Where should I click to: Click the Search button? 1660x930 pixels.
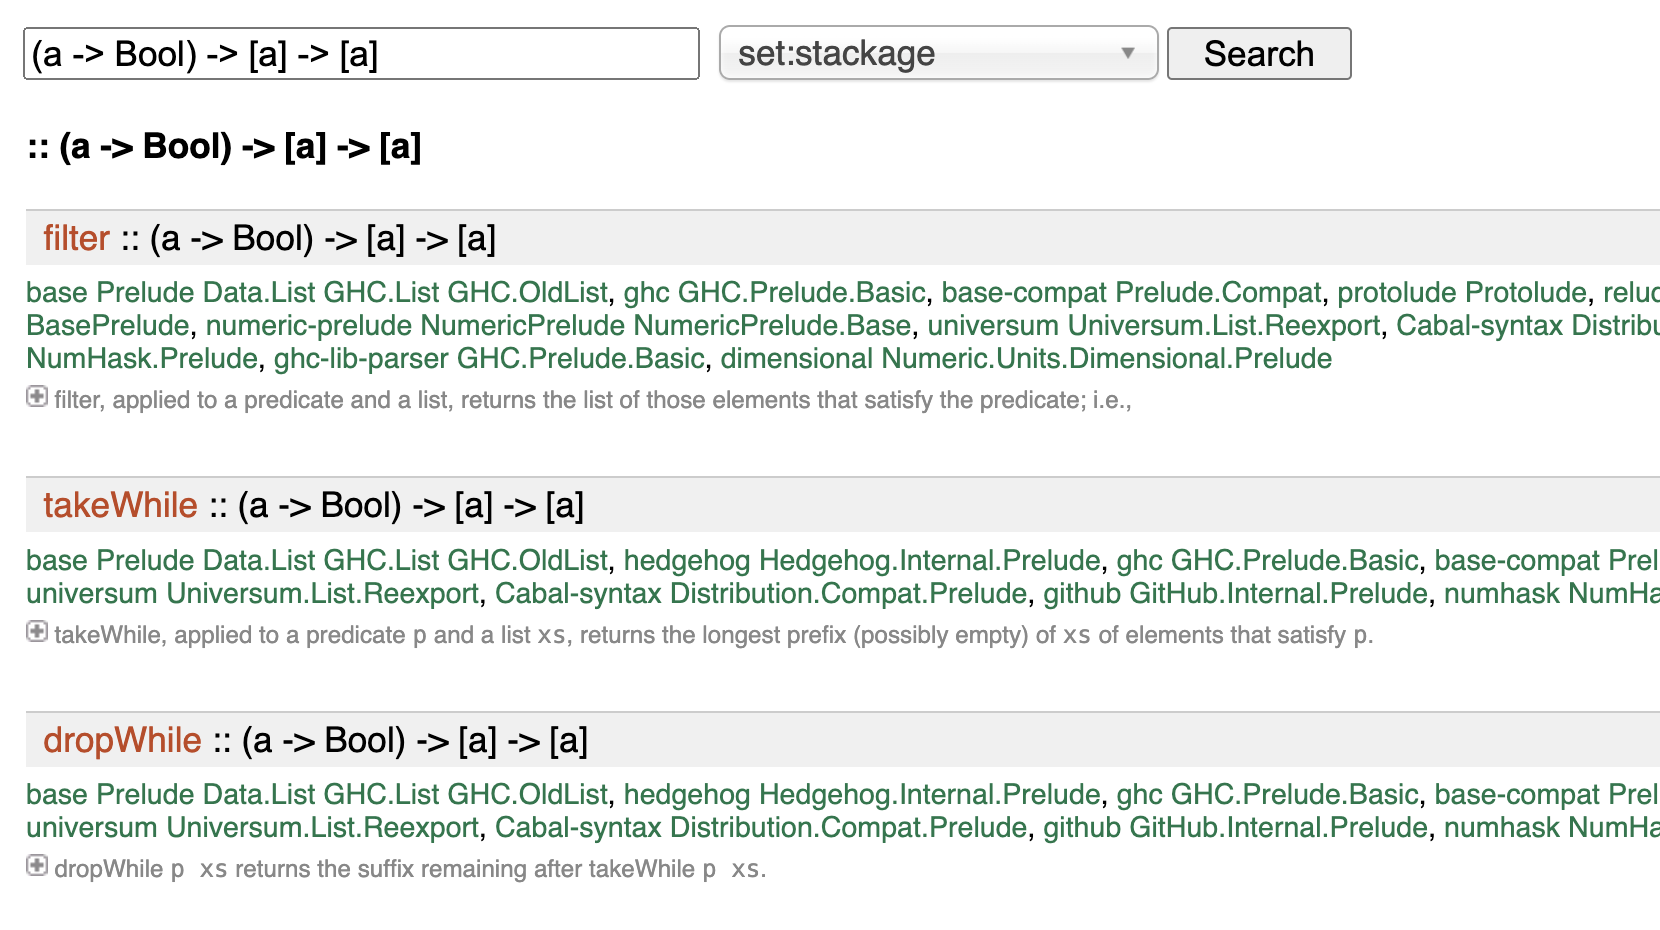[x=1258, y=54]
